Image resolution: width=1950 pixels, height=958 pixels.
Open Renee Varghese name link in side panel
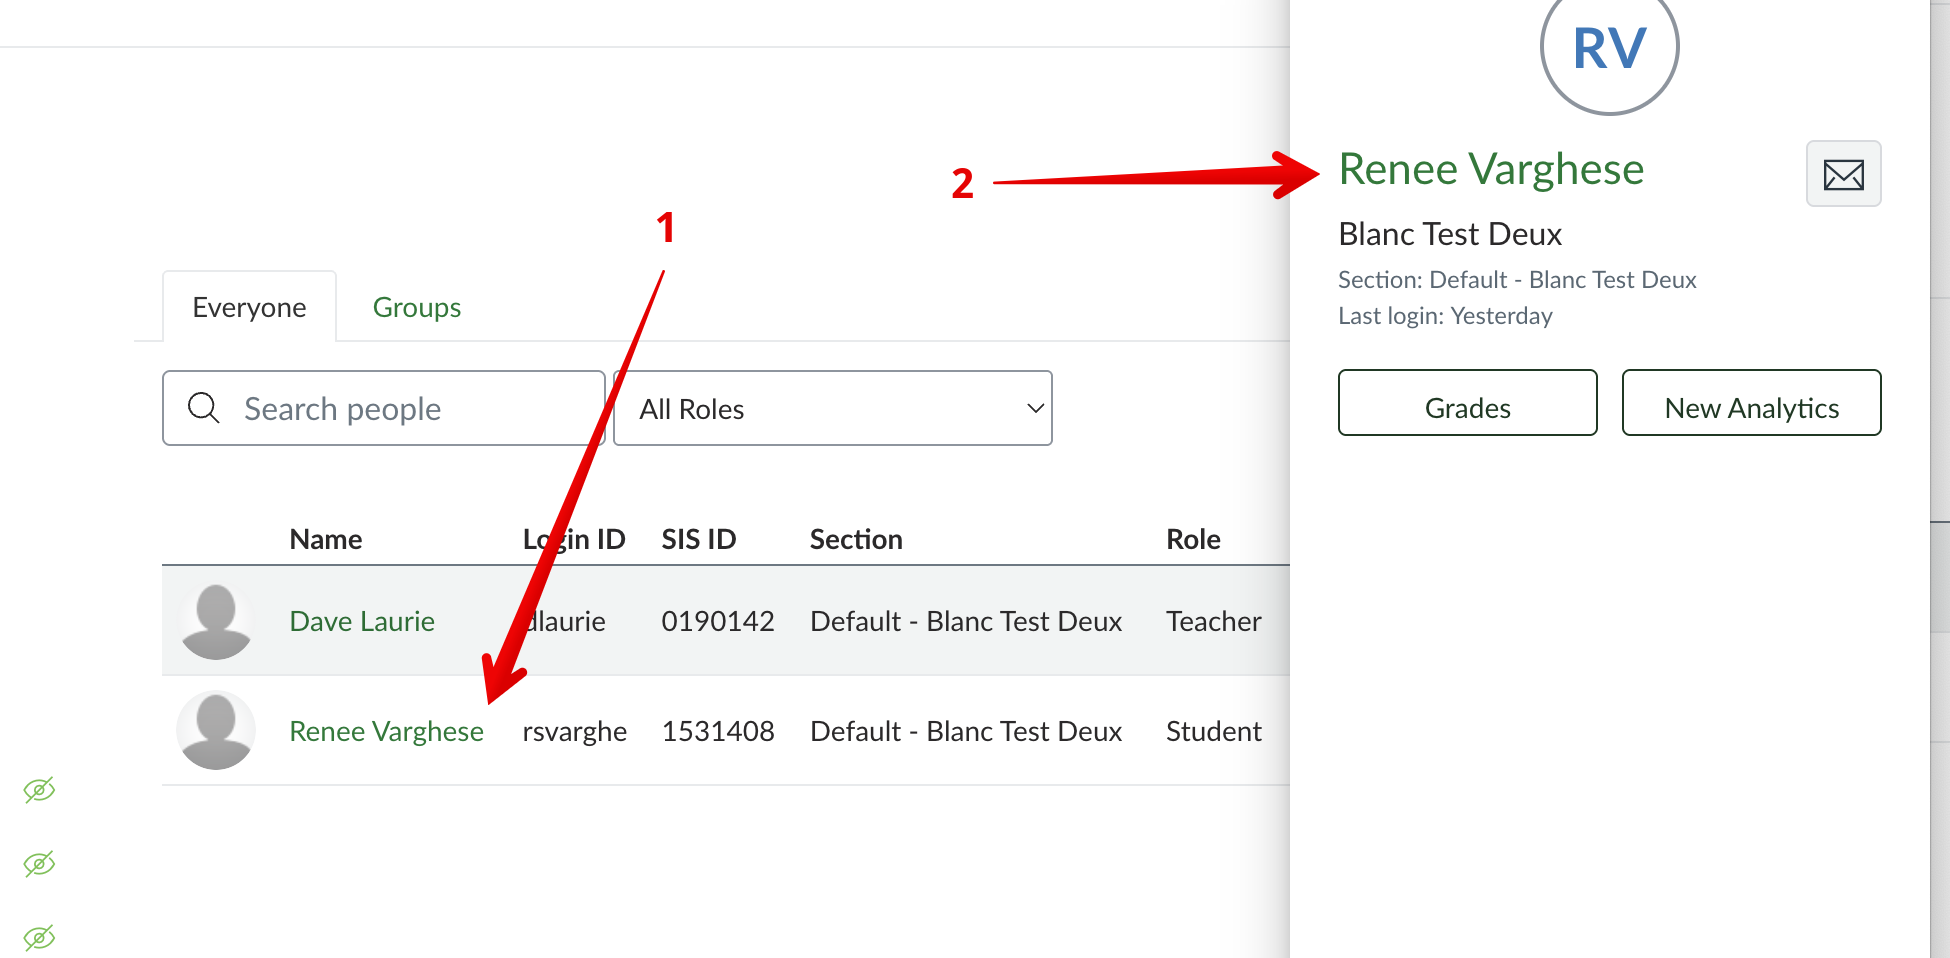point(1490,169)
